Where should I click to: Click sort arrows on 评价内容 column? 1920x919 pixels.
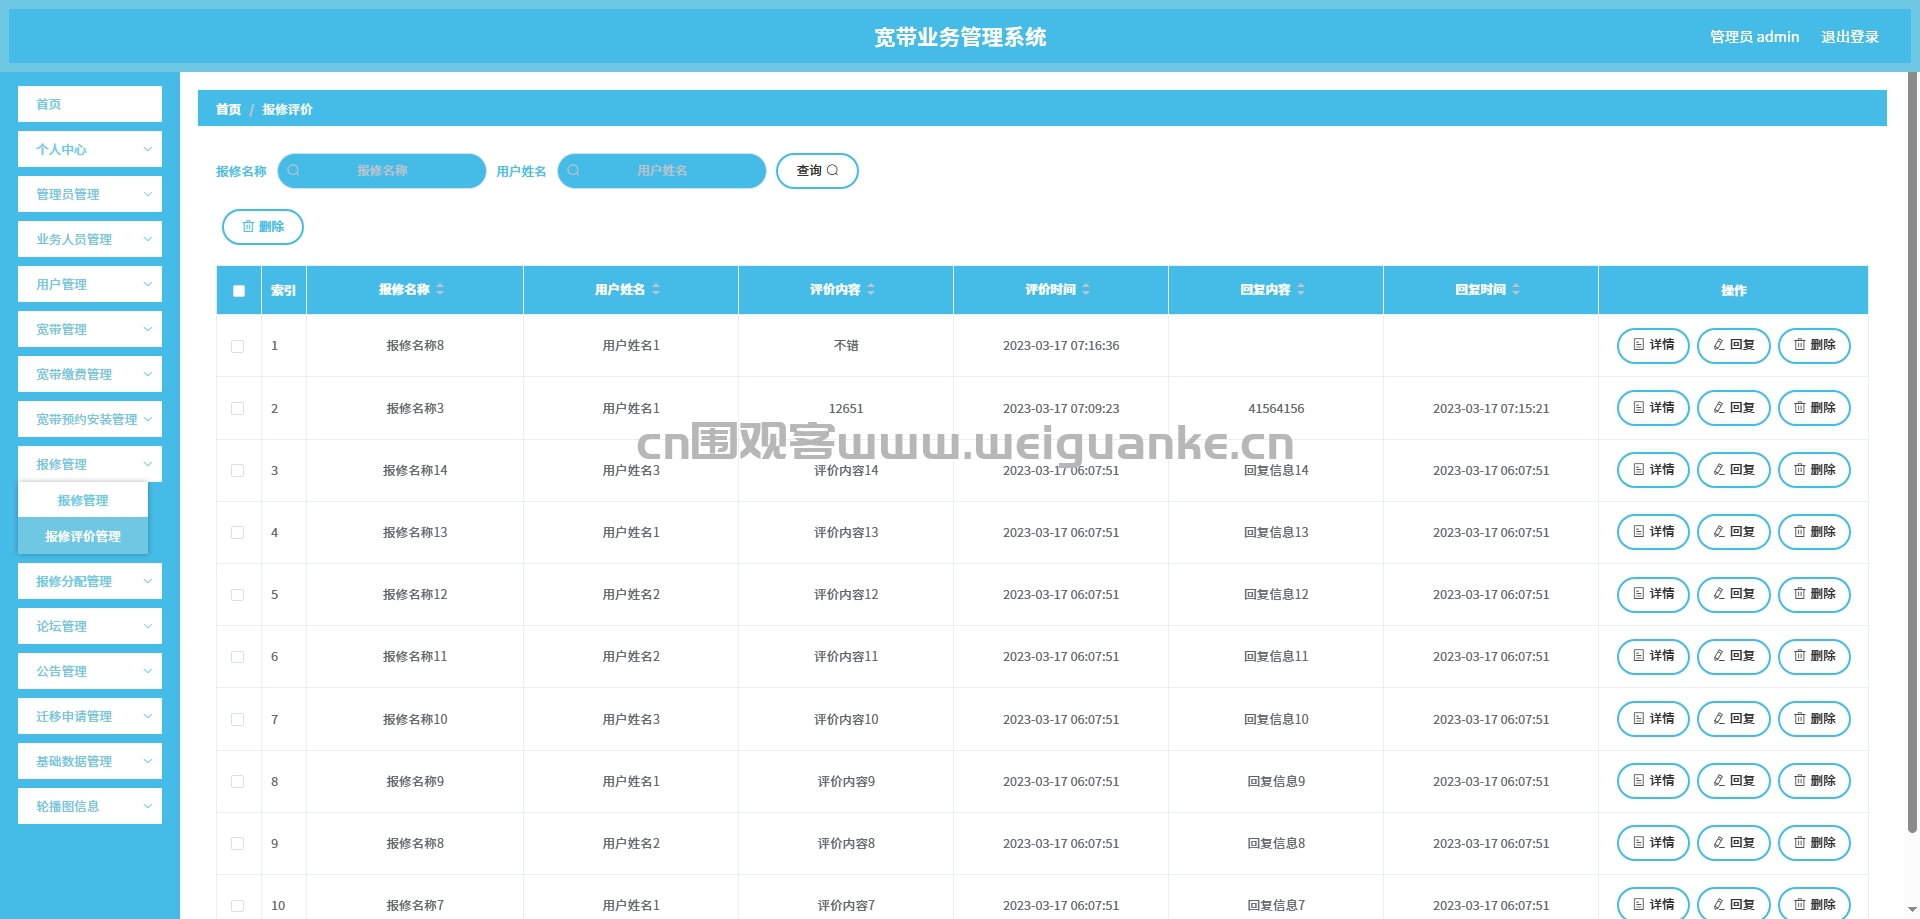tap(871, 289)
